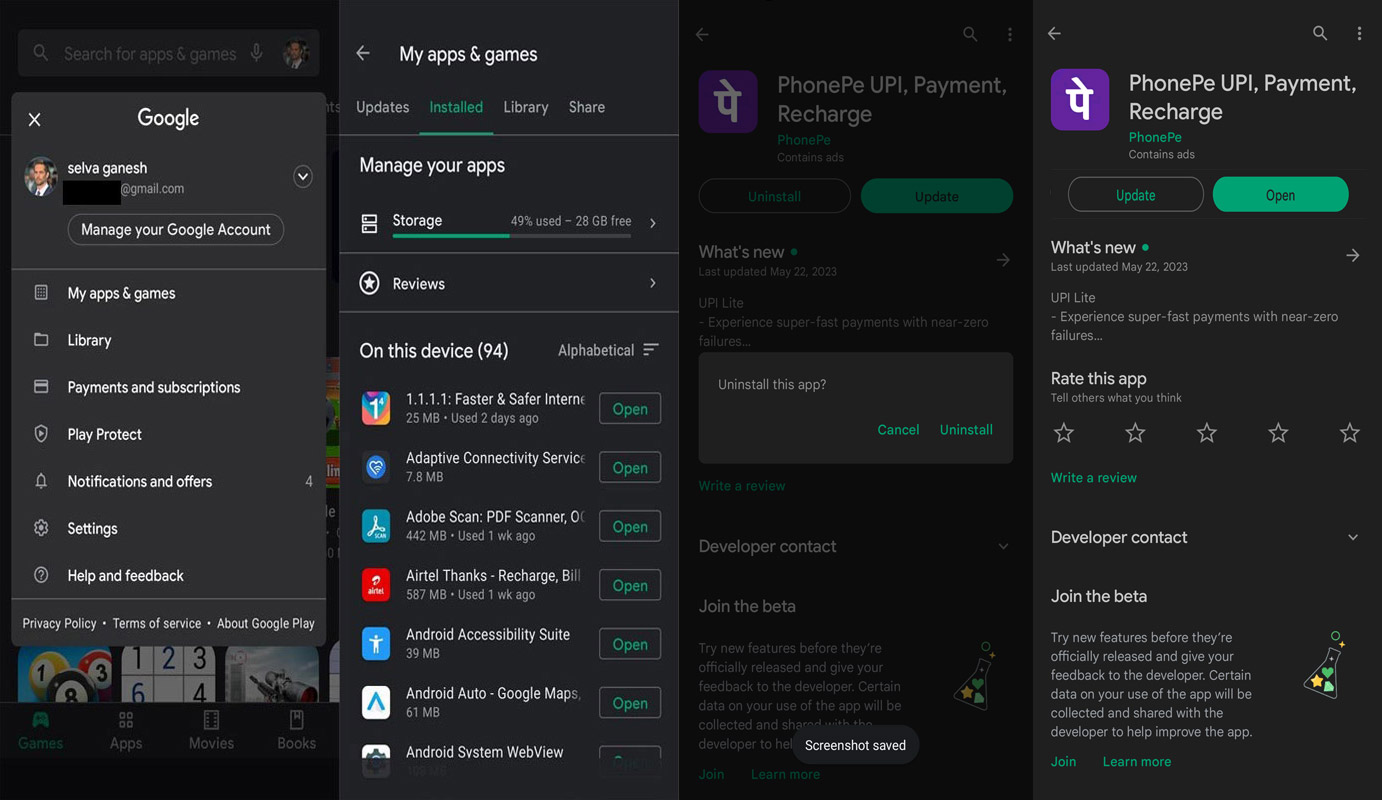Viewport: 1382px width, 800px height.
Task: Select the Library tab in My apps
Action: (526, 107)
